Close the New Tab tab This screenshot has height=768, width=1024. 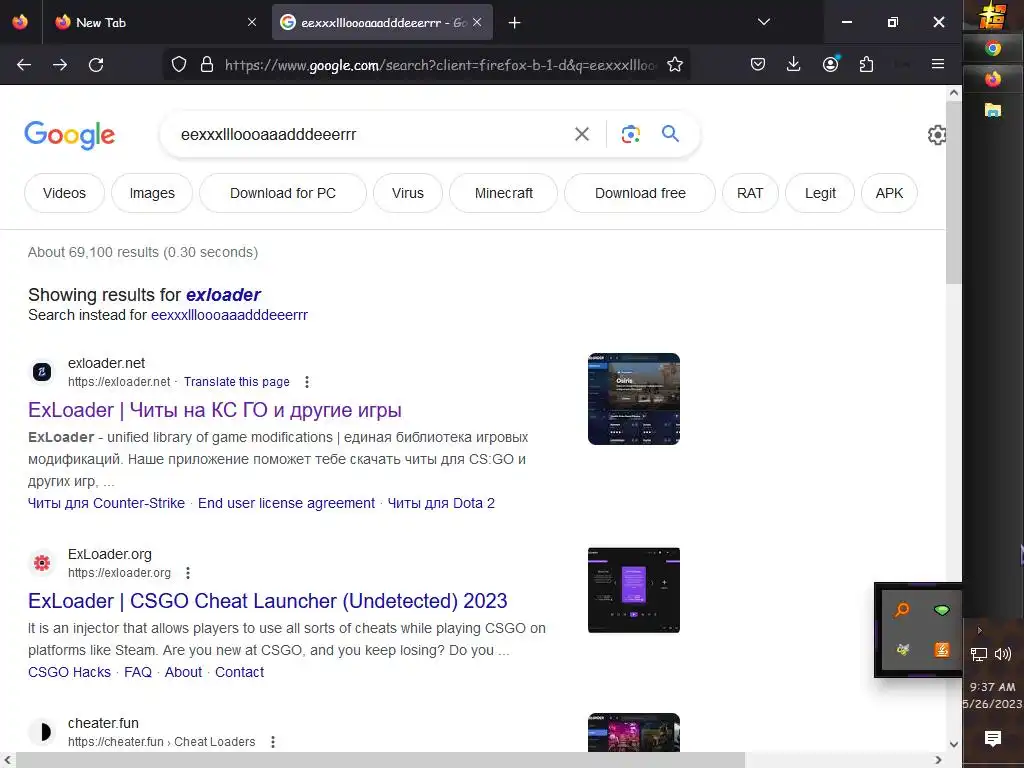[x=251, y=22]
